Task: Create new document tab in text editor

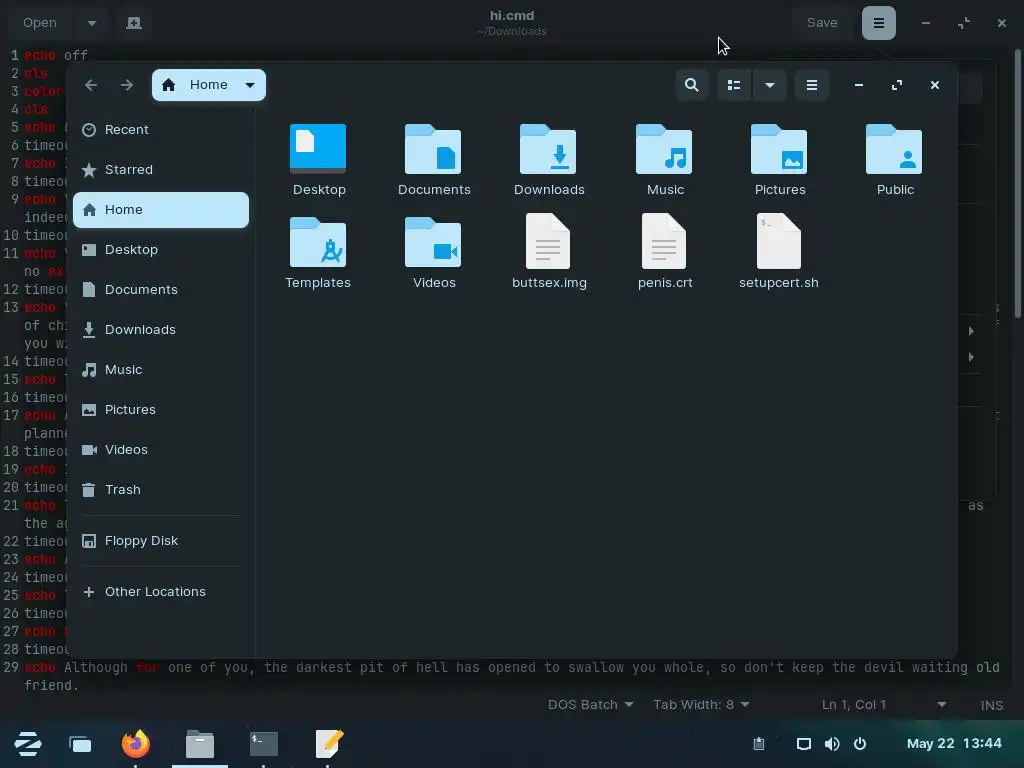Action: pyautogui.click(x=134, y=23)
